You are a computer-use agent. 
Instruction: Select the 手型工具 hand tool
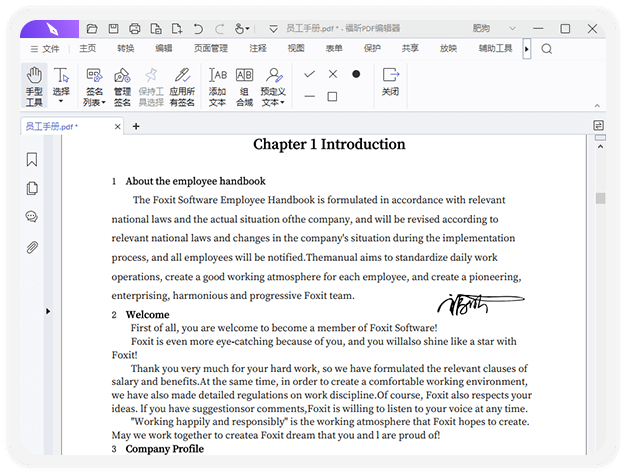coord(34,86)
